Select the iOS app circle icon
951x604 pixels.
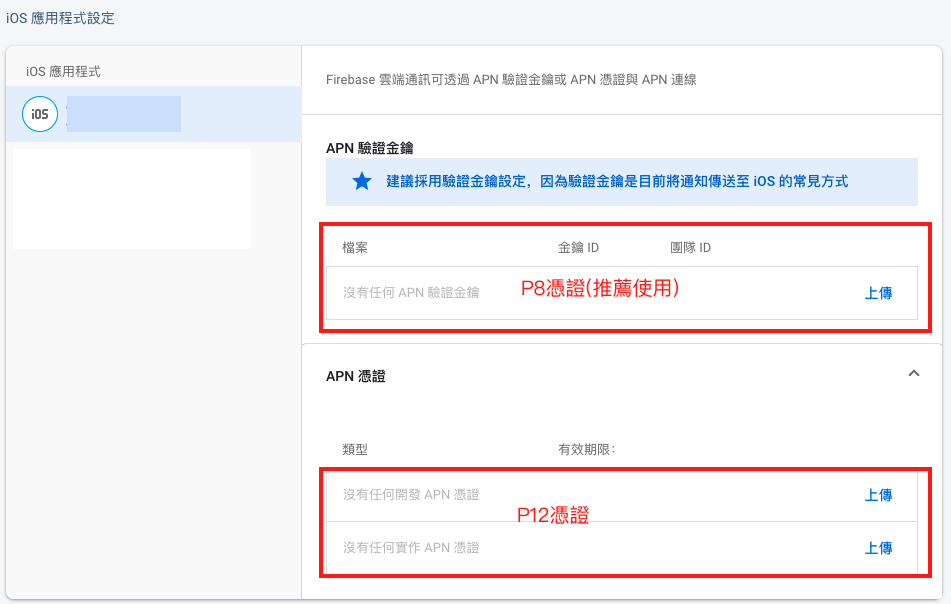pos(40,114)
